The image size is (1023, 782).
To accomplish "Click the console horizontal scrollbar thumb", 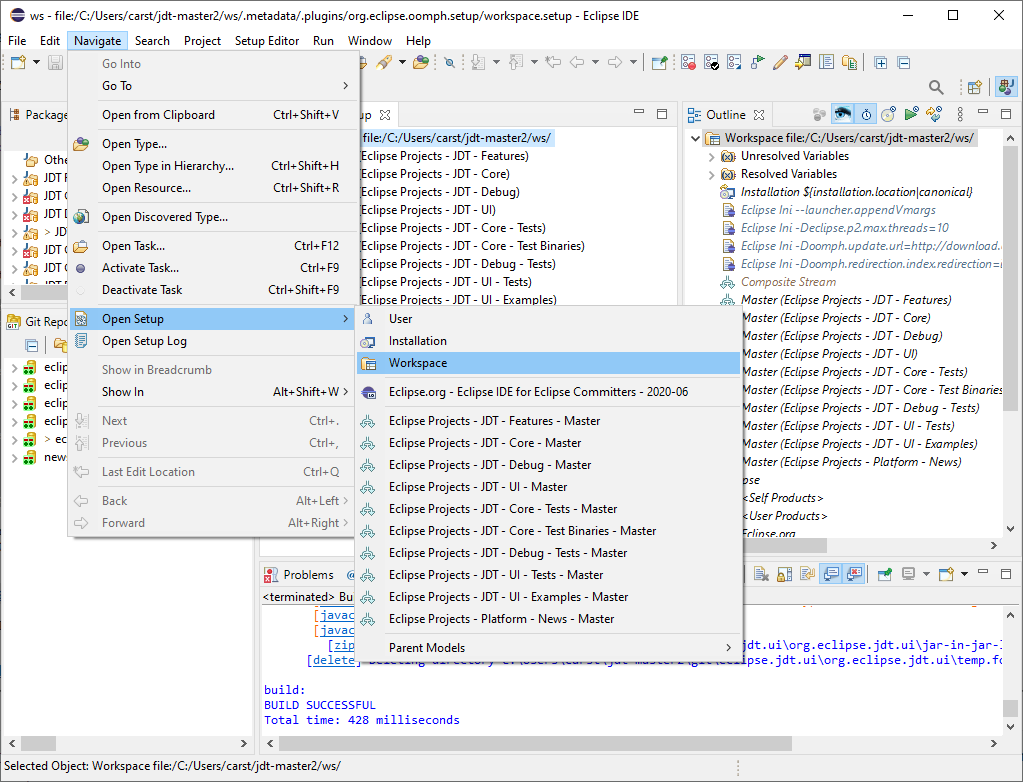I will [535, 744].
